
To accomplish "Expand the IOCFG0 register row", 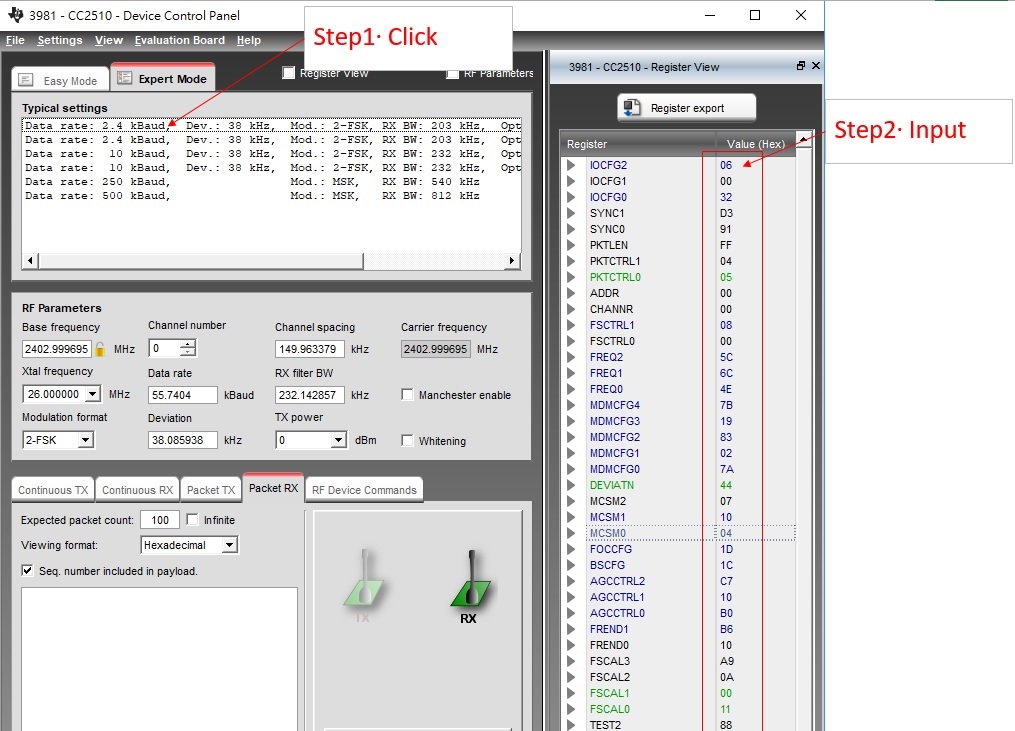I will (x=571, y=197).
